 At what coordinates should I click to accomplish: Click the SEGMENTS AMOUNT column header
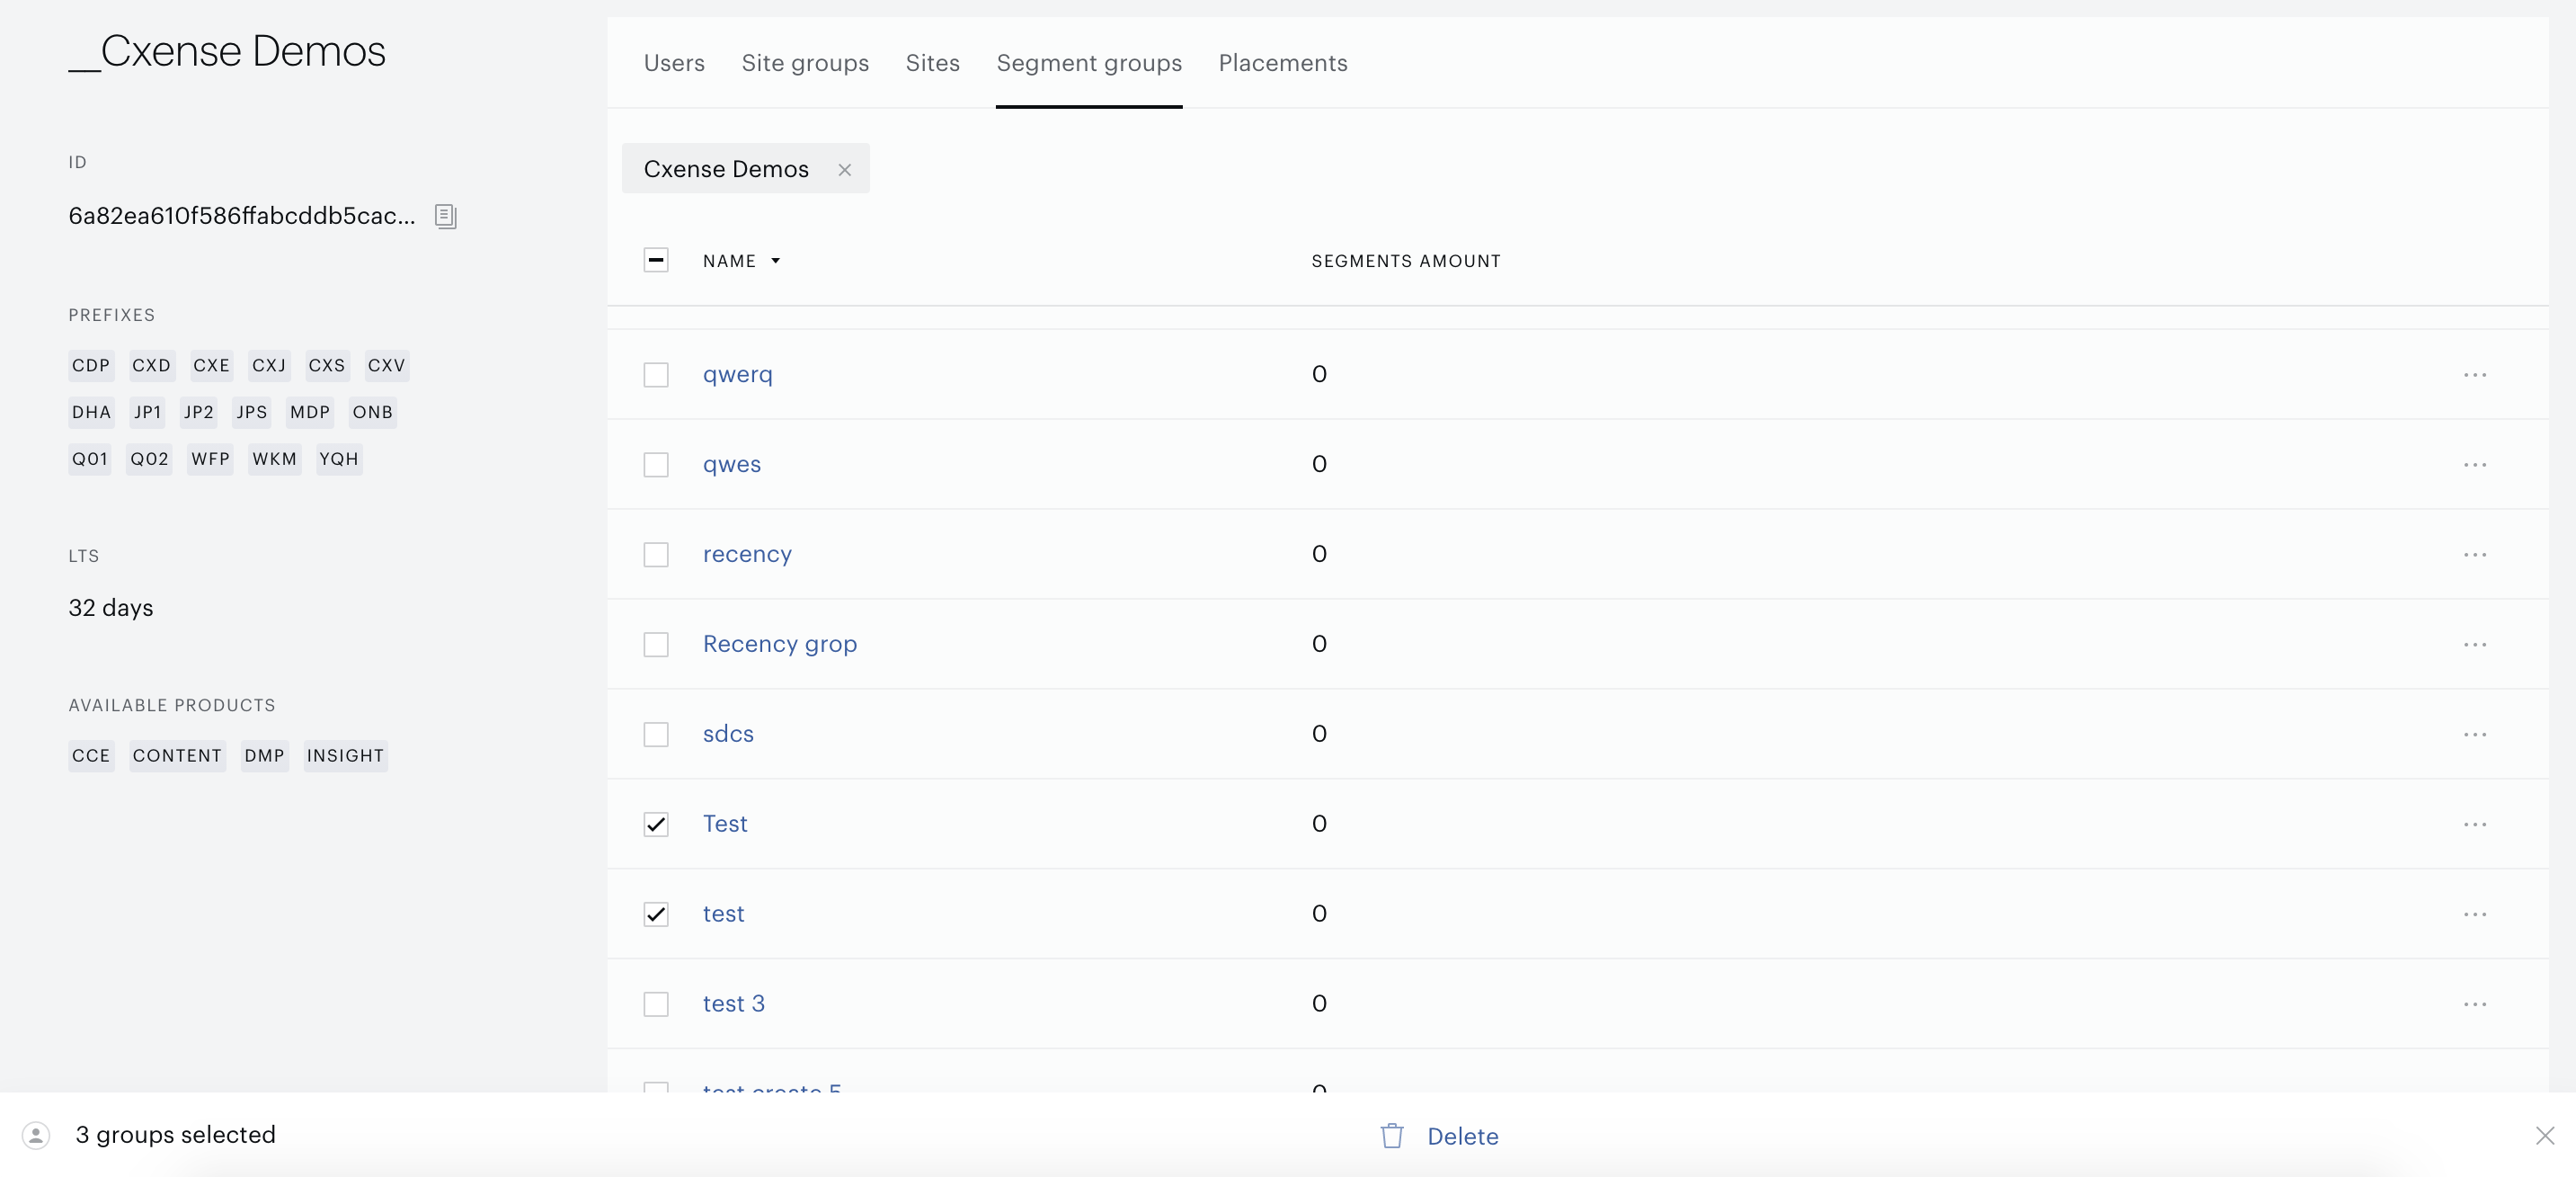tap(1406, 261)
